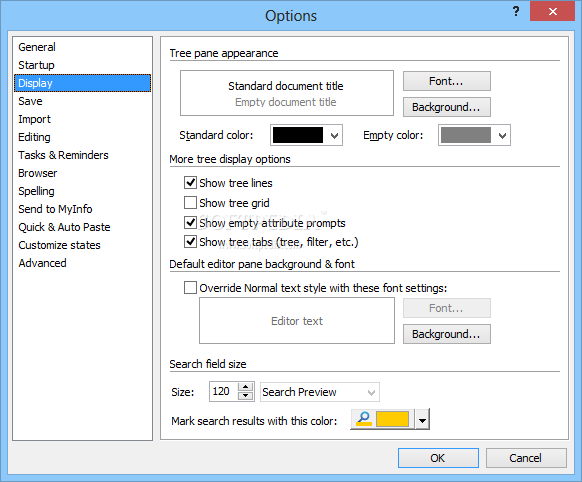Click the search highlight magnifier icon
The width and height of the screenshot is (582, 482).
[364, 419]
